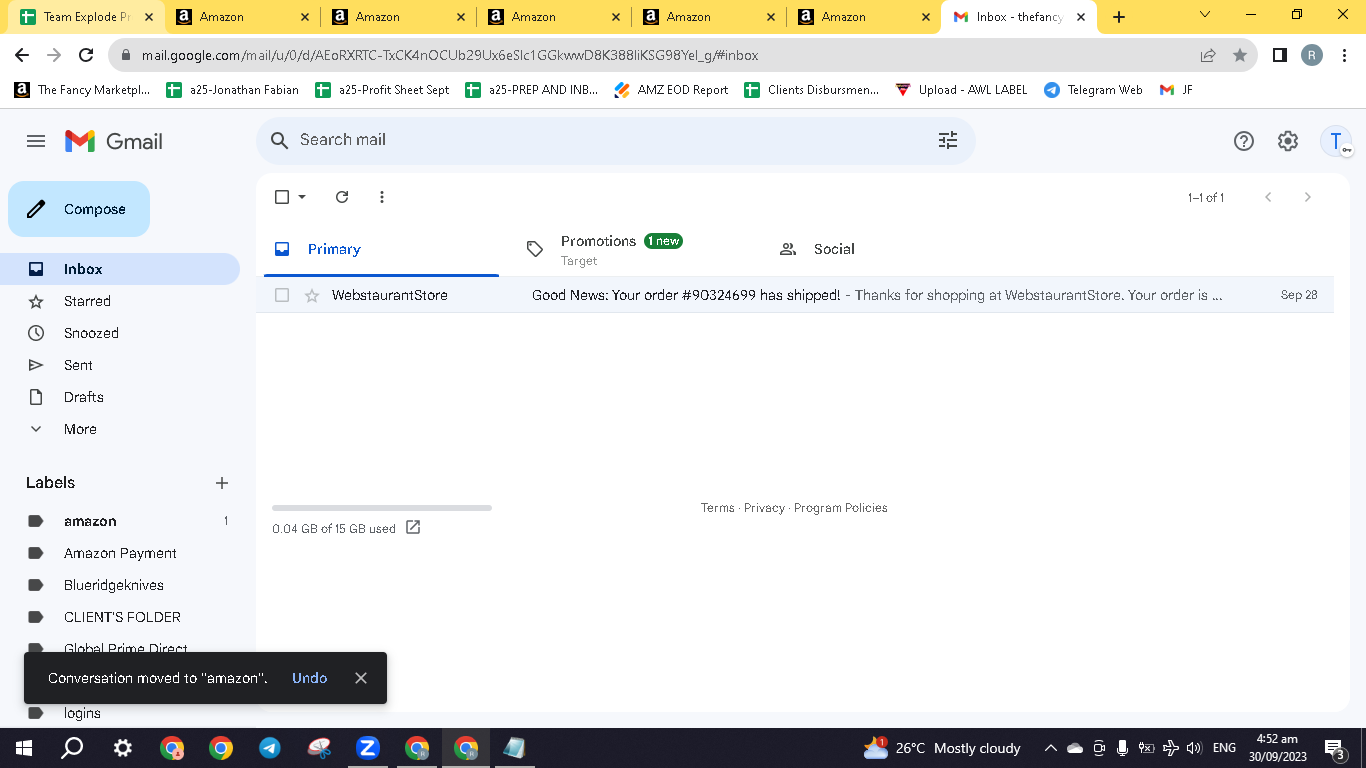Open the Upload - AWL LABEL bookmark
The width and height of the screenshot is (1366, 768).
tap(962, 90)
